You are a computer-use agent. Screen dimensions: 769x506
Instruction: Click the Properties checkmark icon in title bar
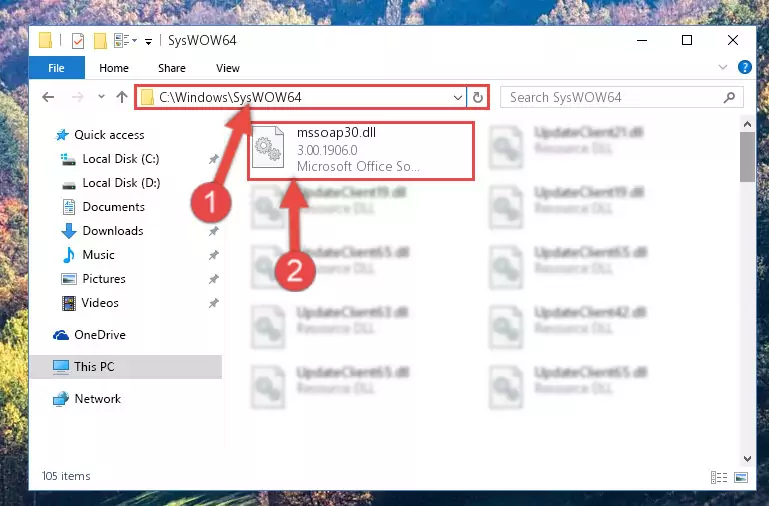[x=77, y=41]
